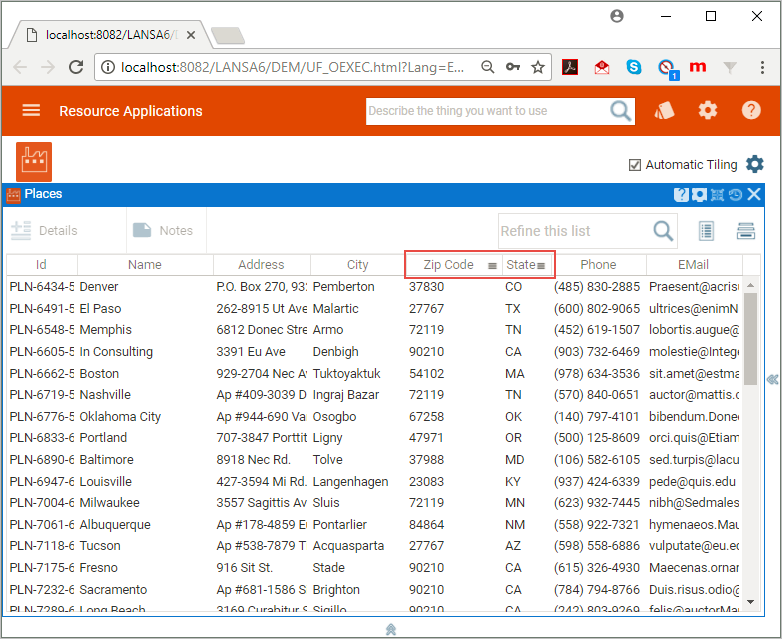This screenshot has width=782, height=639.
Task: Select the Boston row
Action: [x=374, y=374]
